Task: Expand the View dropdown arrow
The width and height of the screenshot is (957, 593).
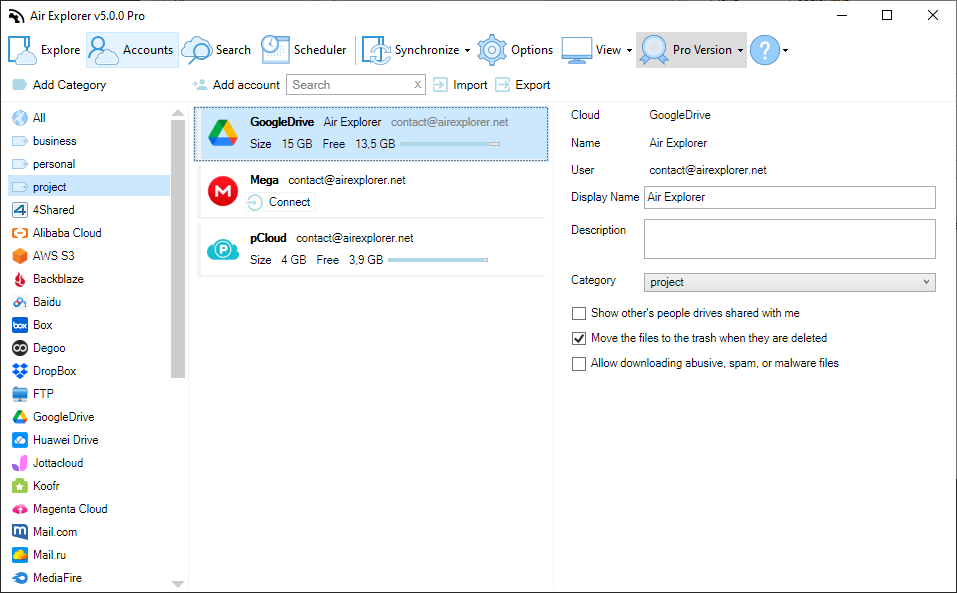Action: click(629, 51)
